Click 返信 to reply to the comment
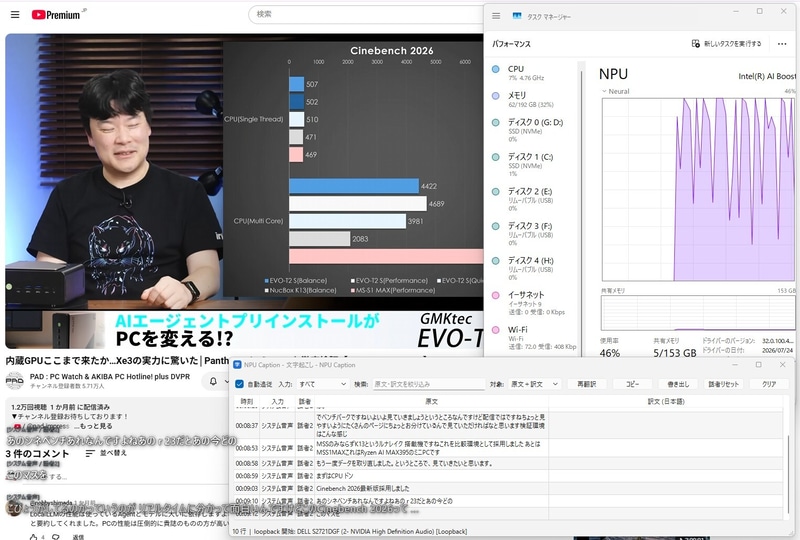The width and height of the screenshot is (800, 540). 78,537
